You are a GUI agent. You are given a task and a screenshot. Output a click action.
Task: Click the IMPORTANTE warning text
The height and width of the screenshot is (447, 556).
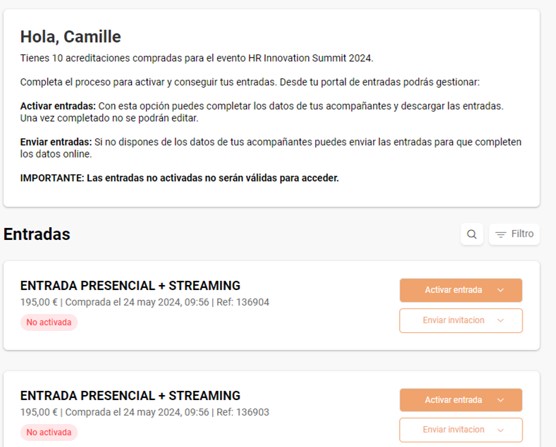pos(179,178)
